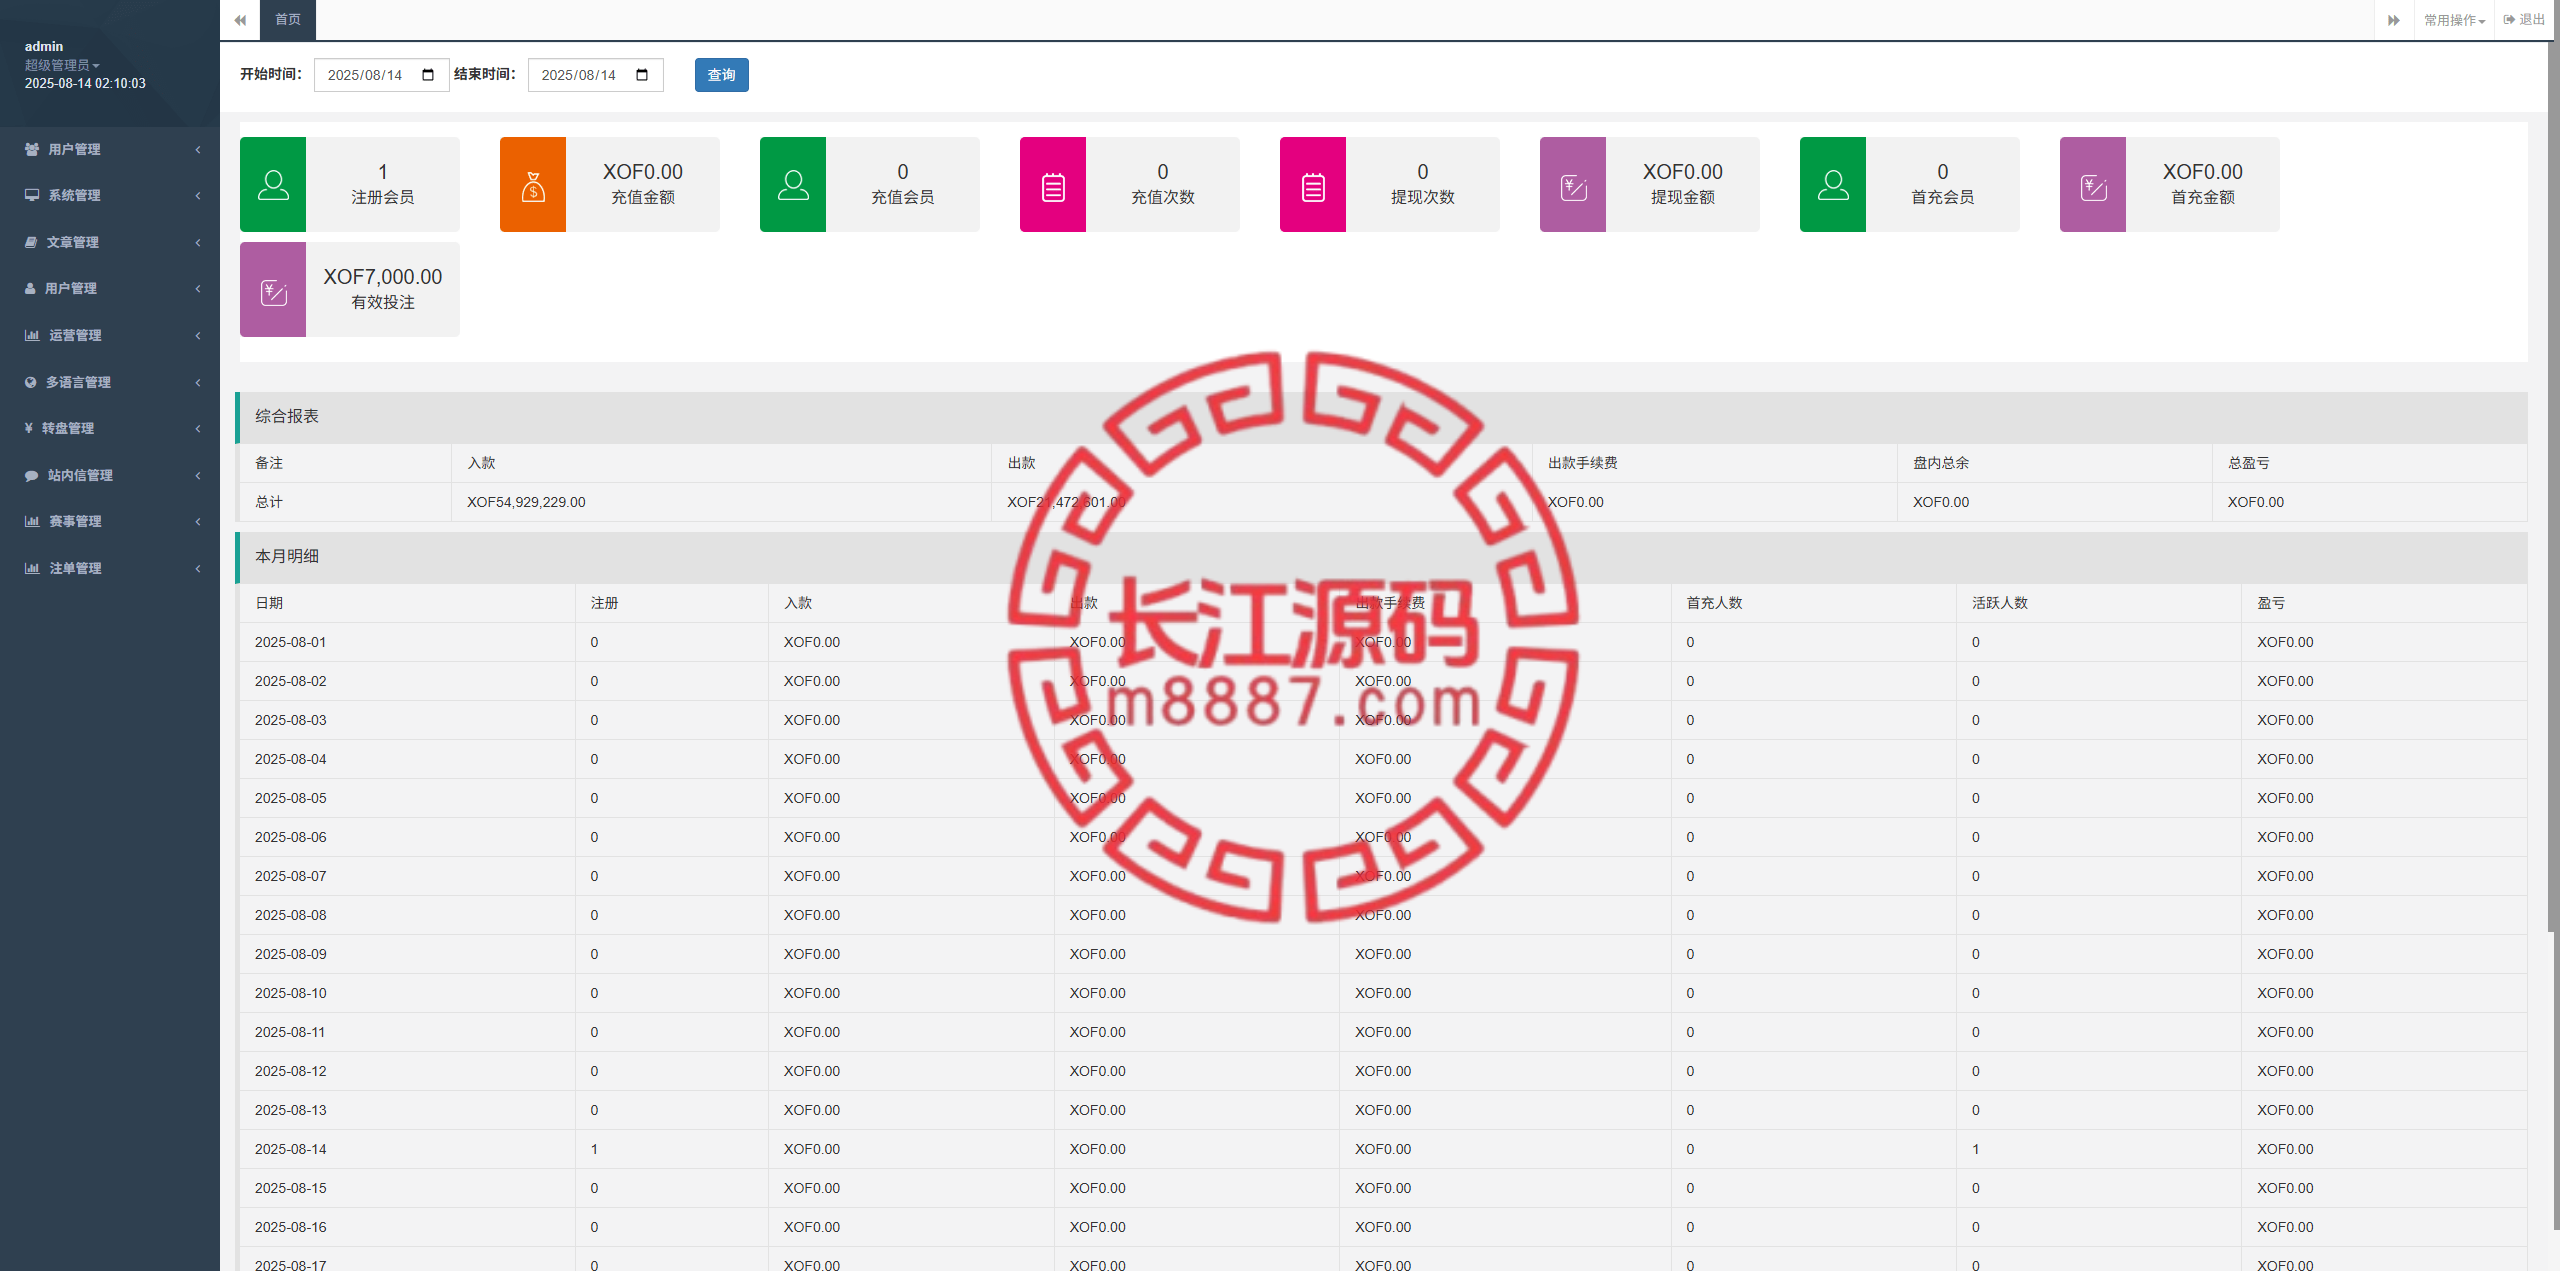Click the tab scroll-left double arrow icon
Screen dimensions: 2560x1271
pyautogui.click(x=240, y=20)
